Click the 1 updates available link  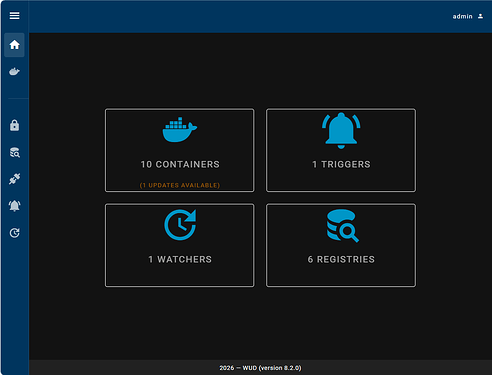tap(180, 185)
